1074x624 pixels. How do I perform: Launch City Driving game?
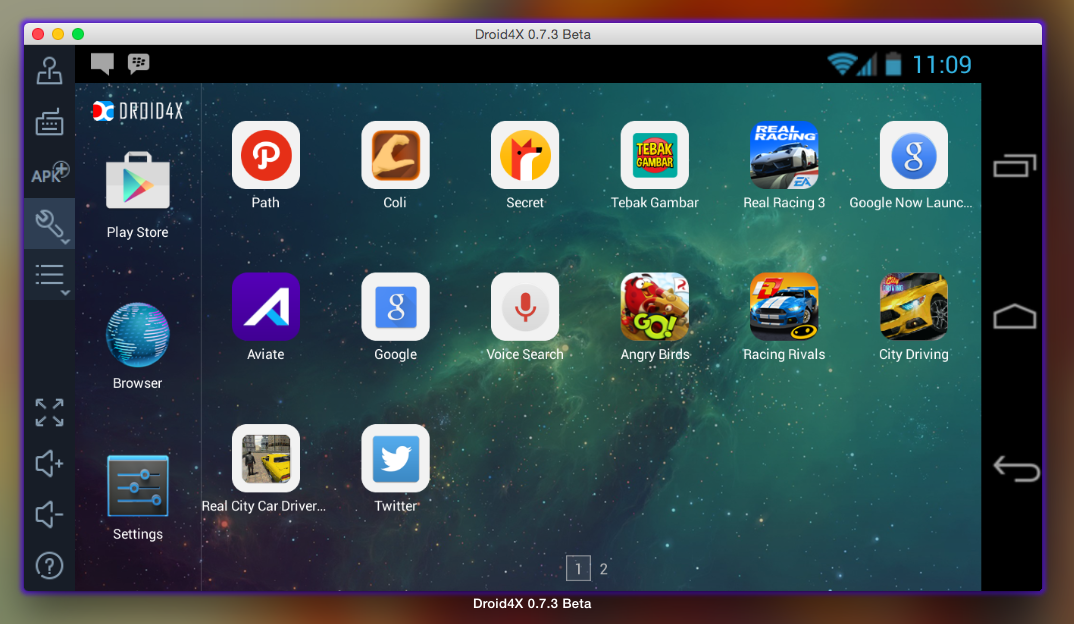[x=914, y=307]
